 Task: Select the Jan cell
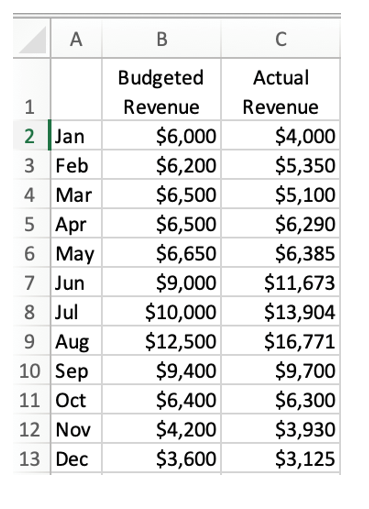(x=76, y=135)
